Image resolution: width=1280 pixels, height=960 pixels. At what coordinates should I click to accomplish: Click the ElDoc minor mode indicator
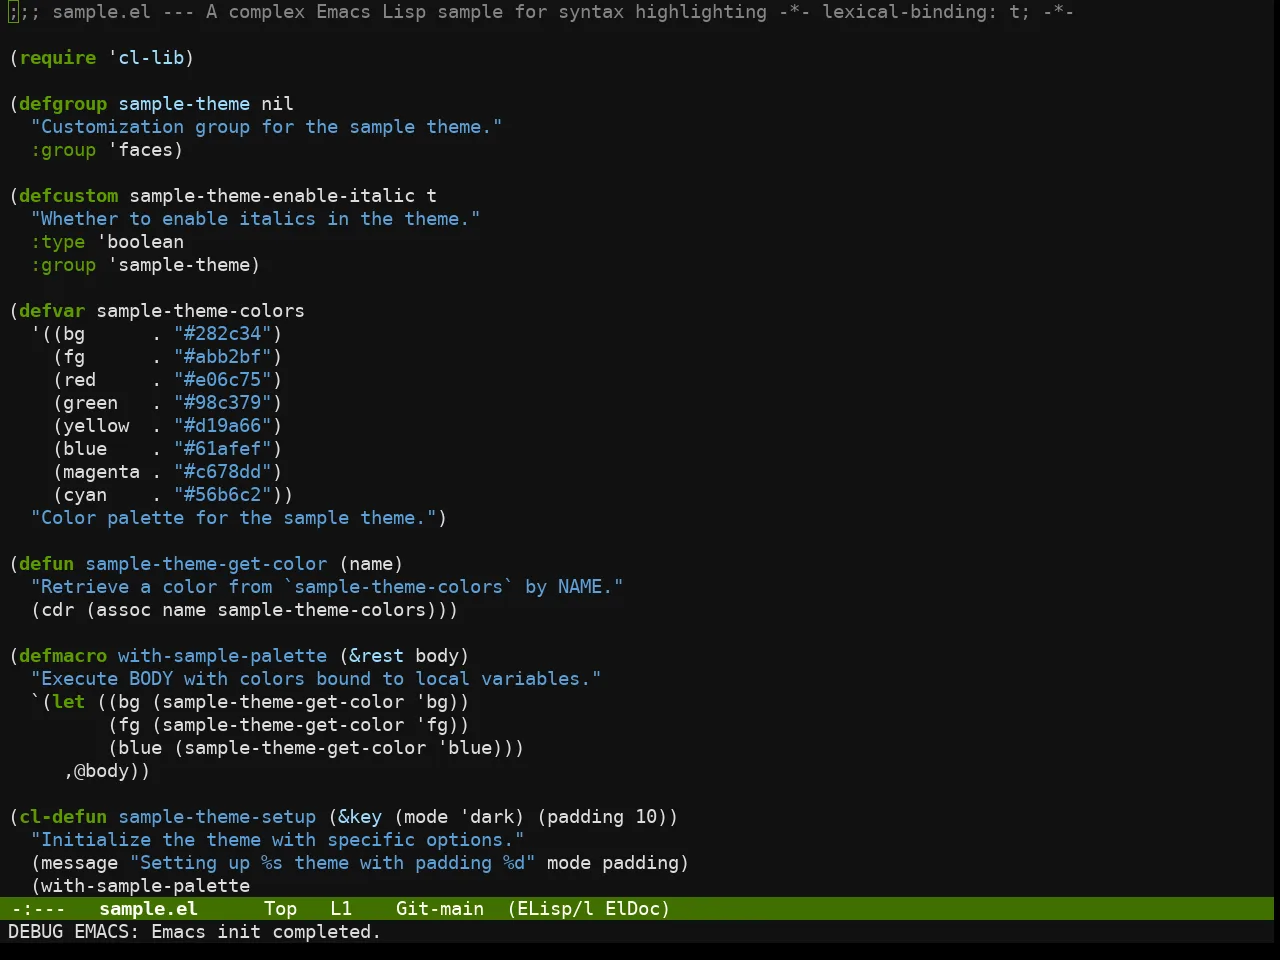[632, 909]
